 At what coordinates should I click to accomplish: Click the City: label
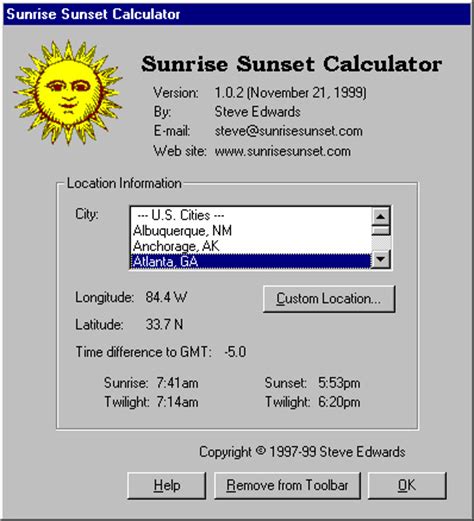coord(87,214)
